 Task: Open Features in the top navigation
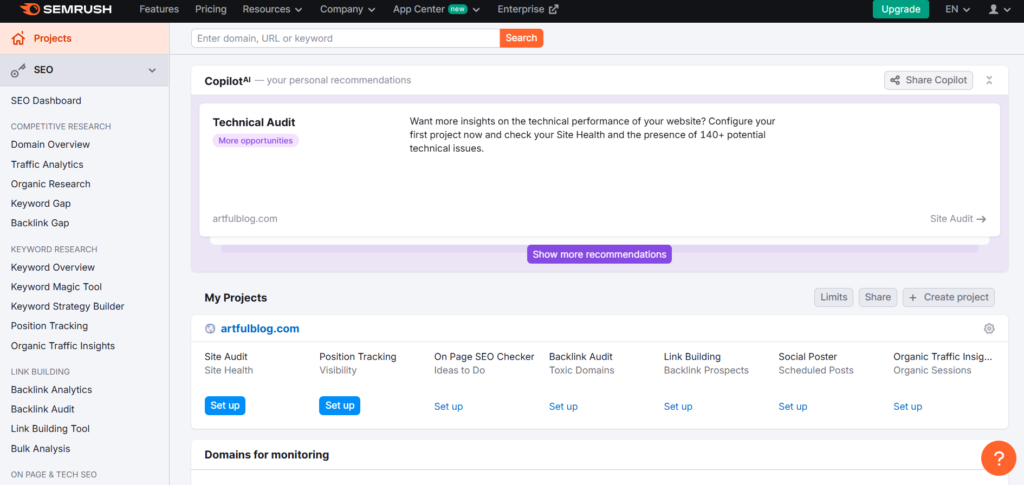click(159, 9)
